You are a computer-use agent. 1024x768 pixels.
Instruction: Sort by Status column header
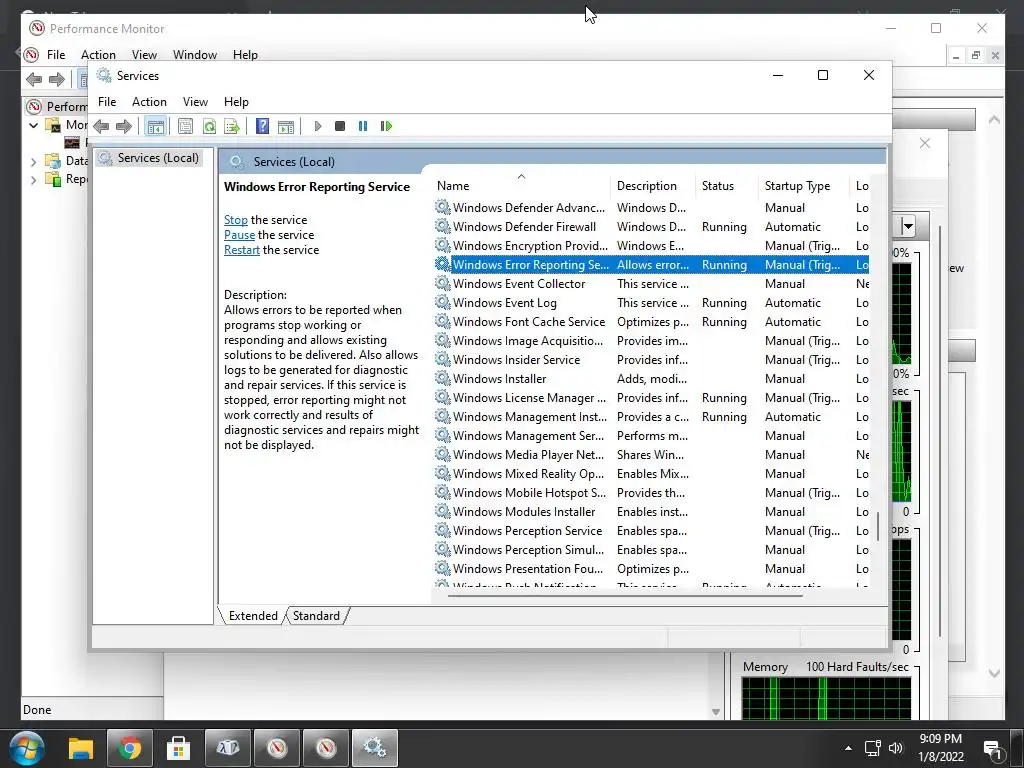tap(727, 186)
